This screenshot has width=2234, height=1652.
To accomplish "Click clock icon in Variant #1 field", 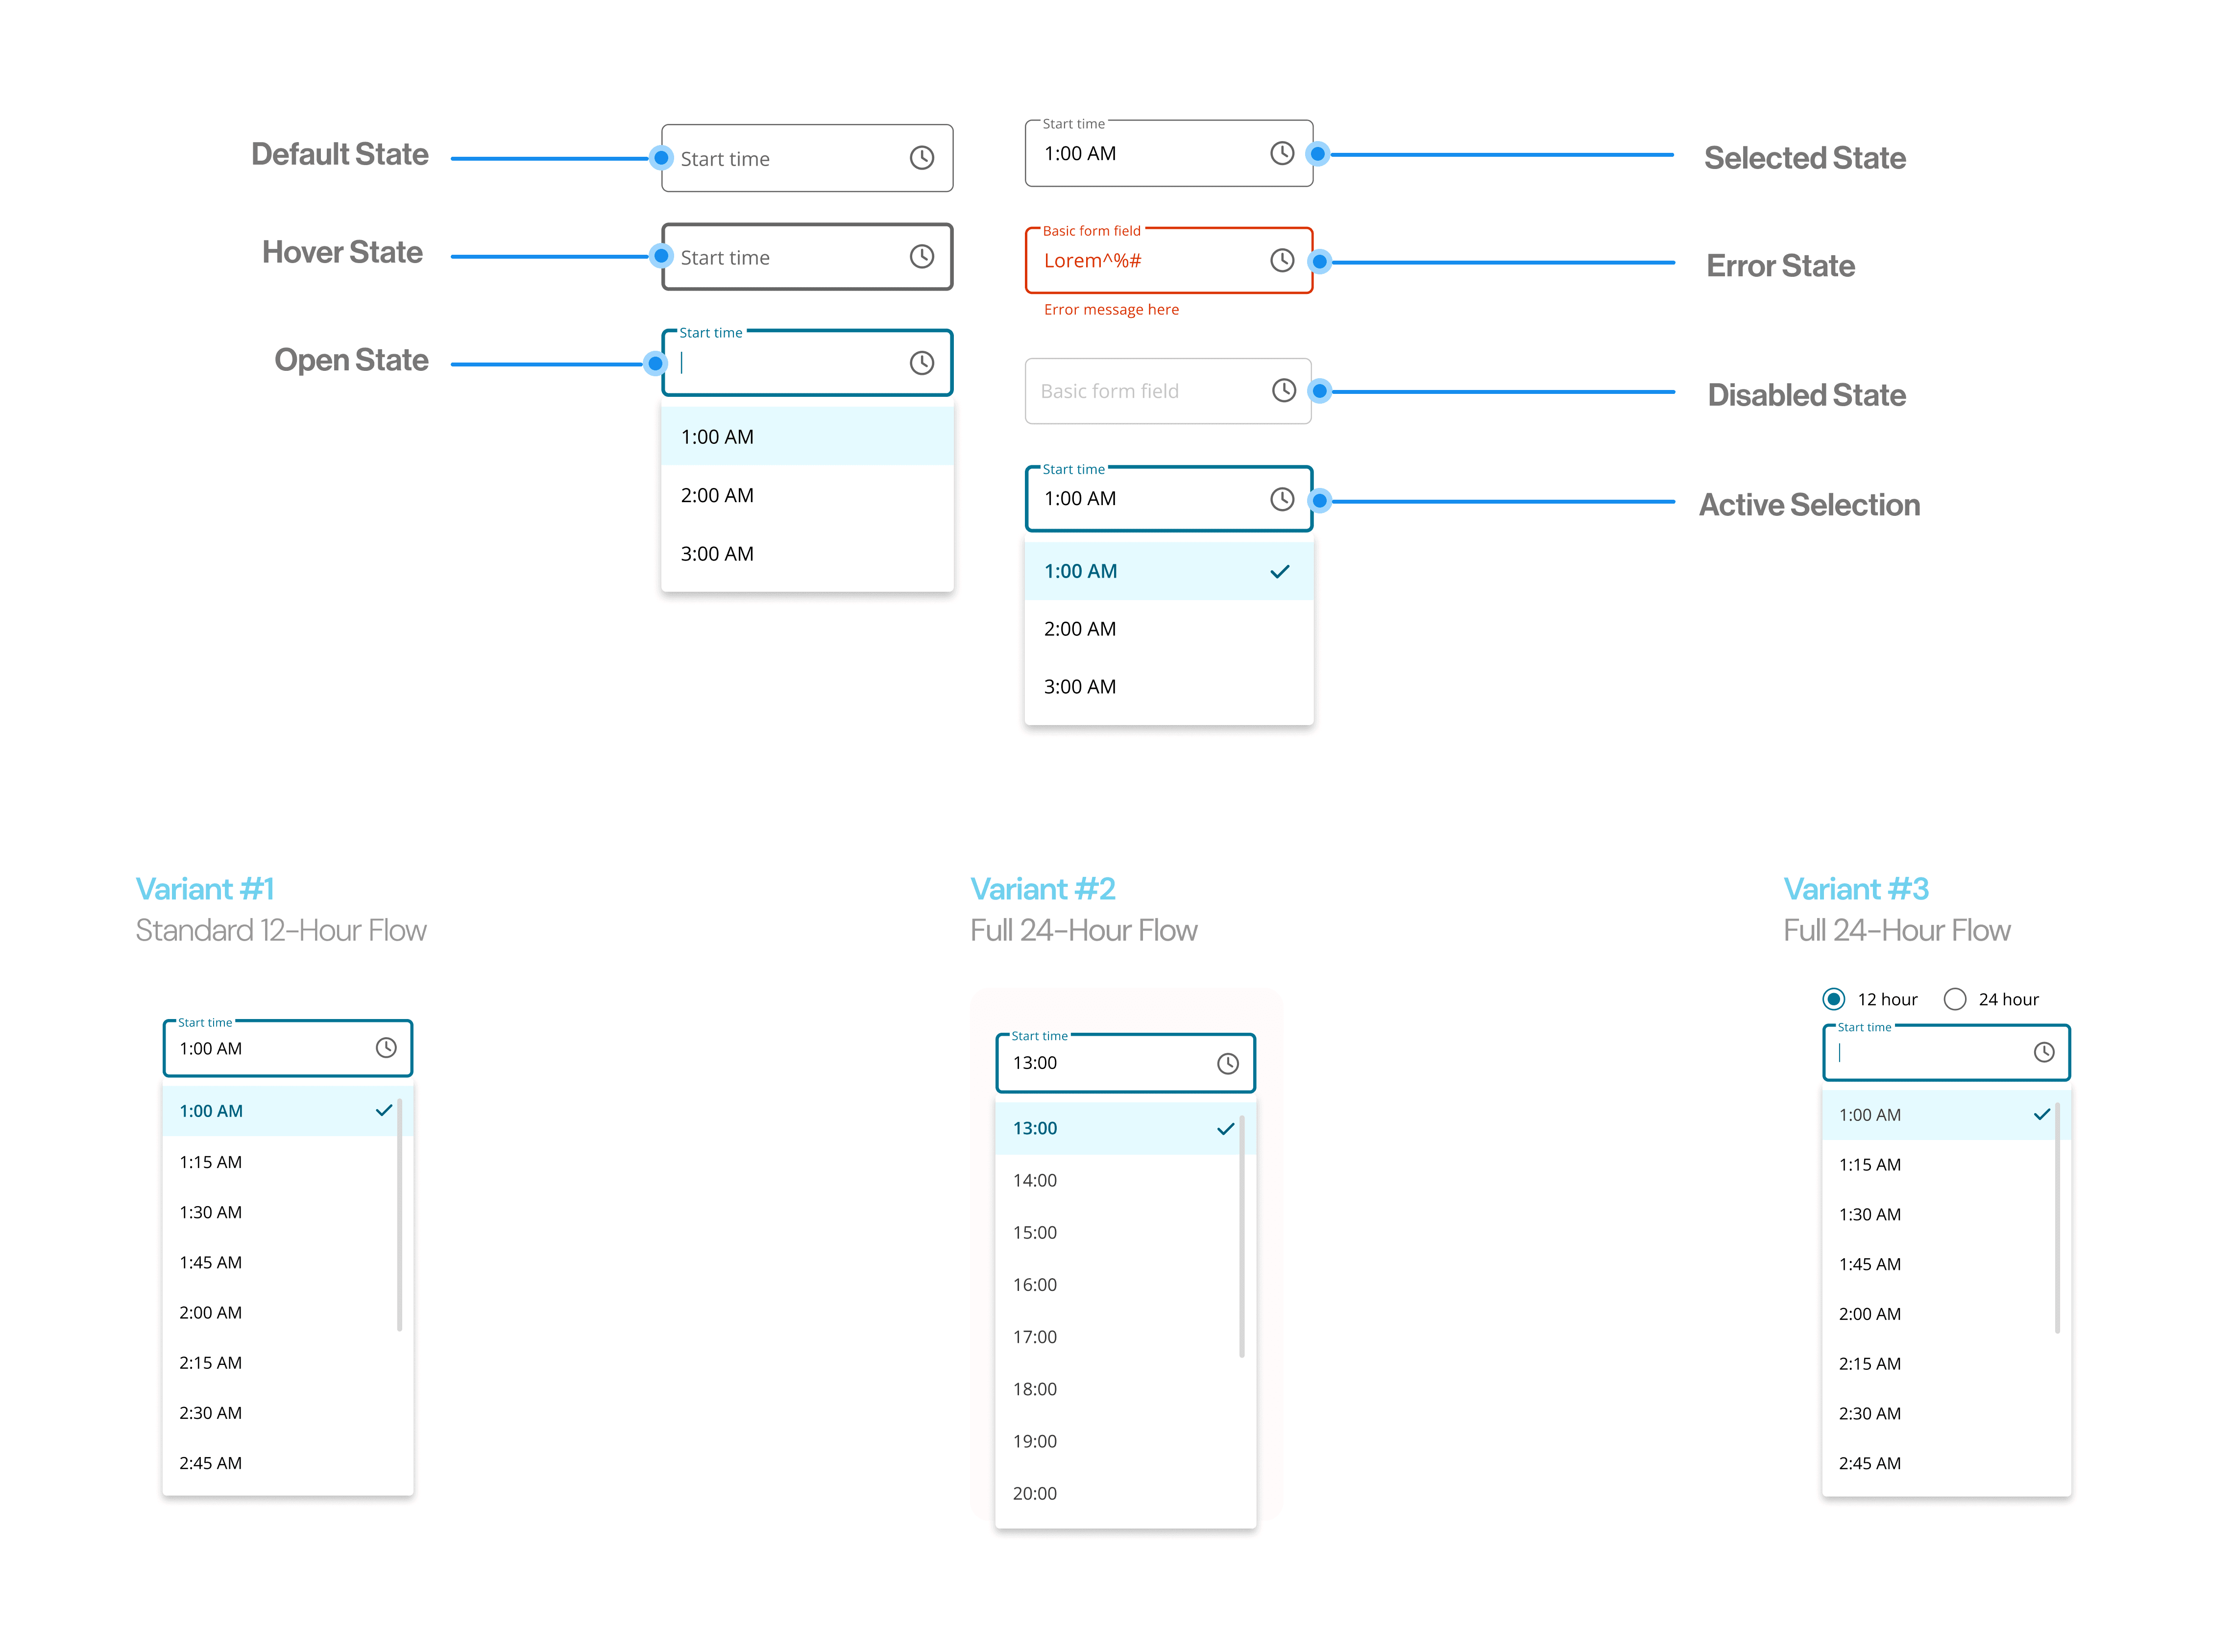I will pos(386,1047).
